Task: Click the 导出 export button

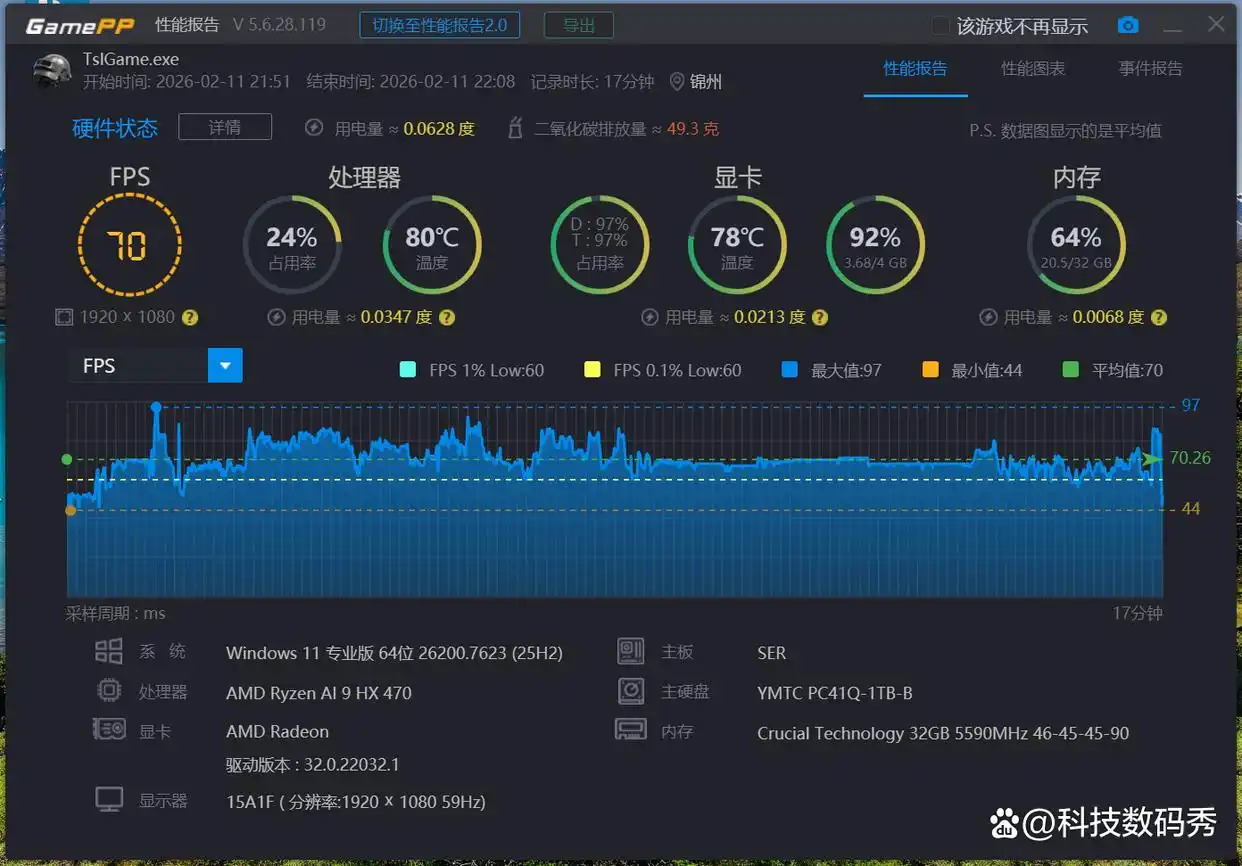Action: (578, 25)
